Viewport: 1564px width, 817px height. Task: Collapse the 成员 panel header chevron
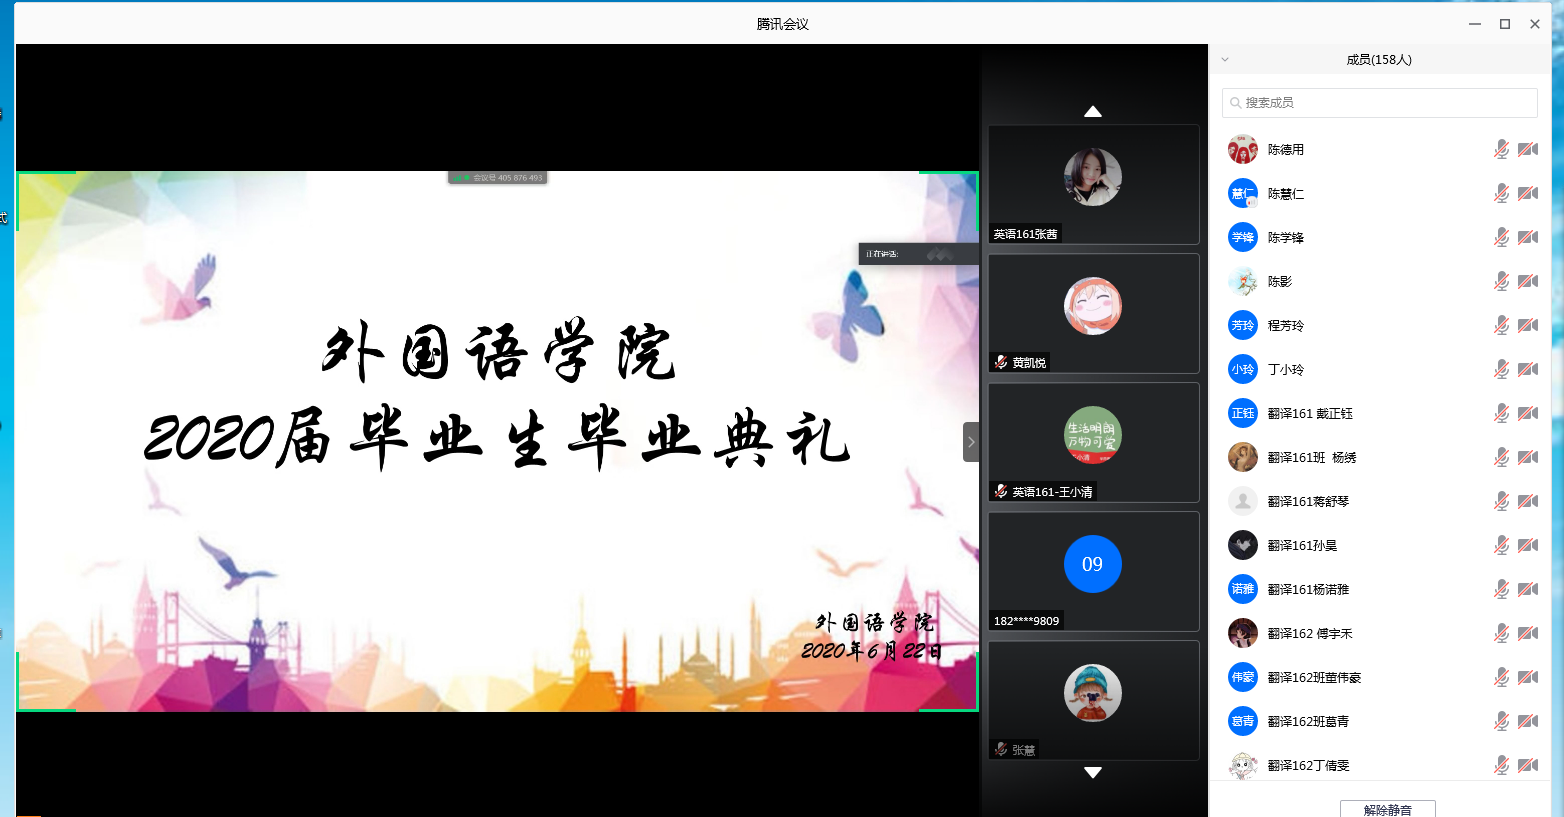pos(1225,60)
